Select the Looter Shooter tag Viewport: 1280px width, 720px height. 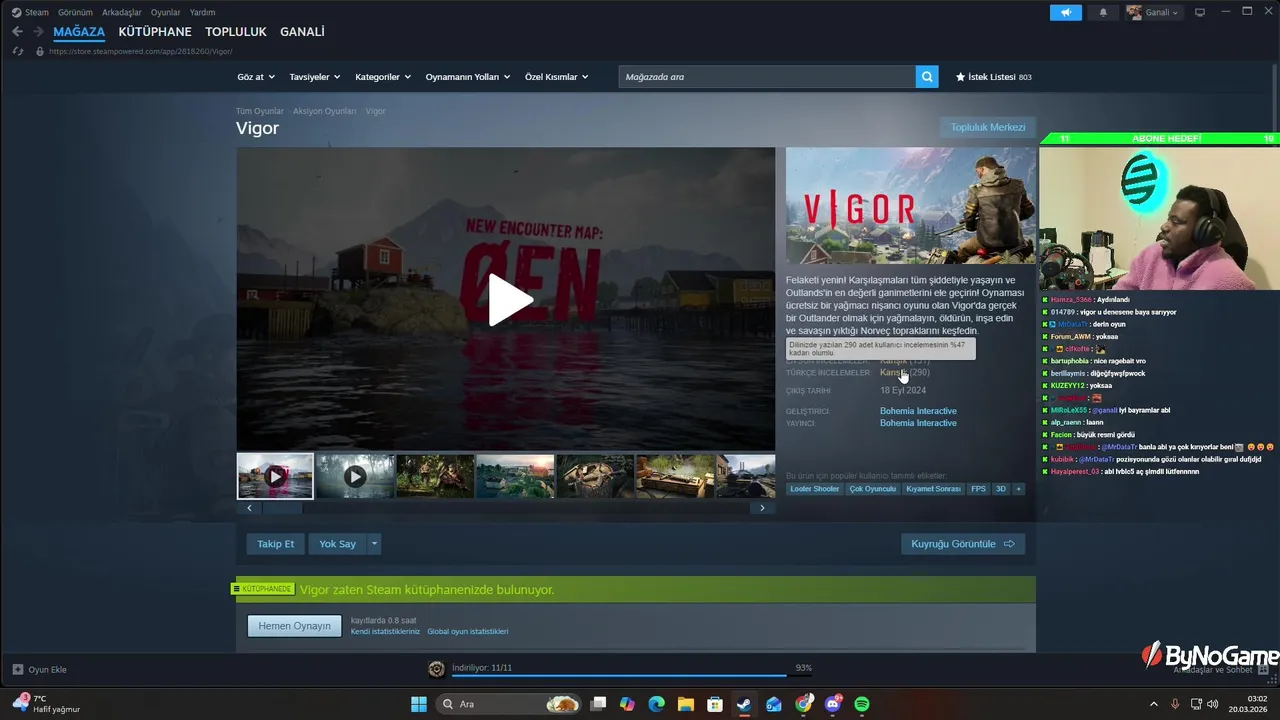tap(814, 489)
